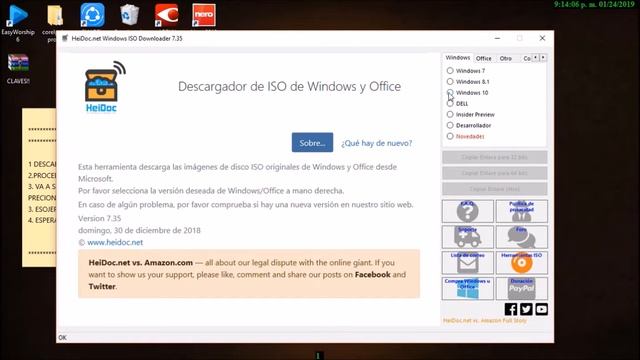Click Copiar Enlace para 64 bits button
The height and width of the screenshot is (360, 640).
point(494,173)
